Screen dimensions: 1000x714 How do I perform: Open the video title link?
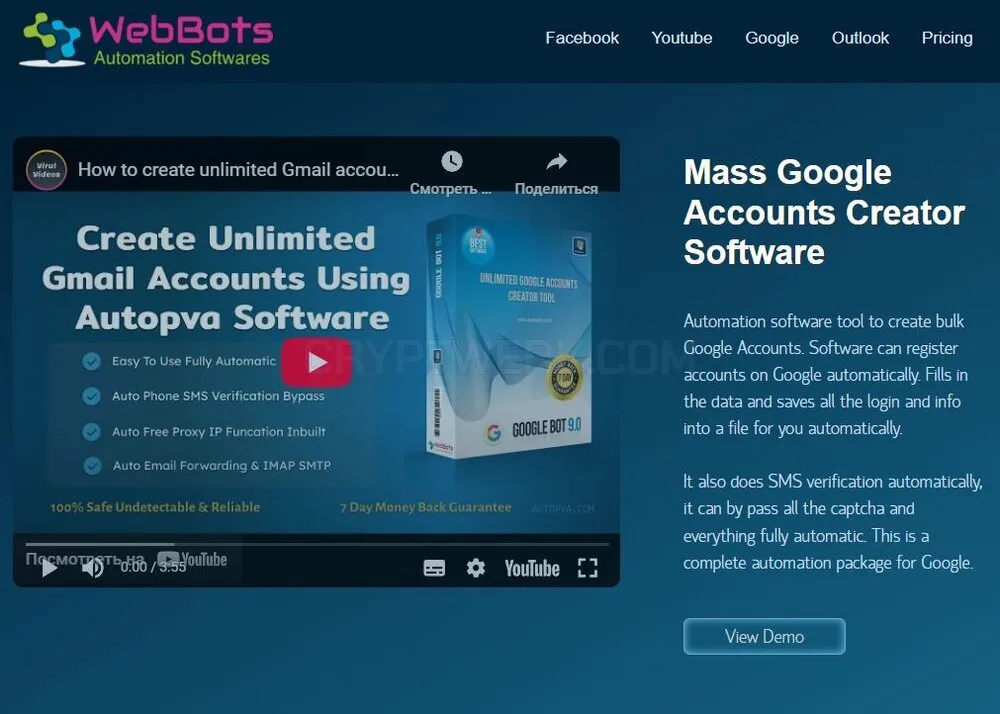click(238, 170)
